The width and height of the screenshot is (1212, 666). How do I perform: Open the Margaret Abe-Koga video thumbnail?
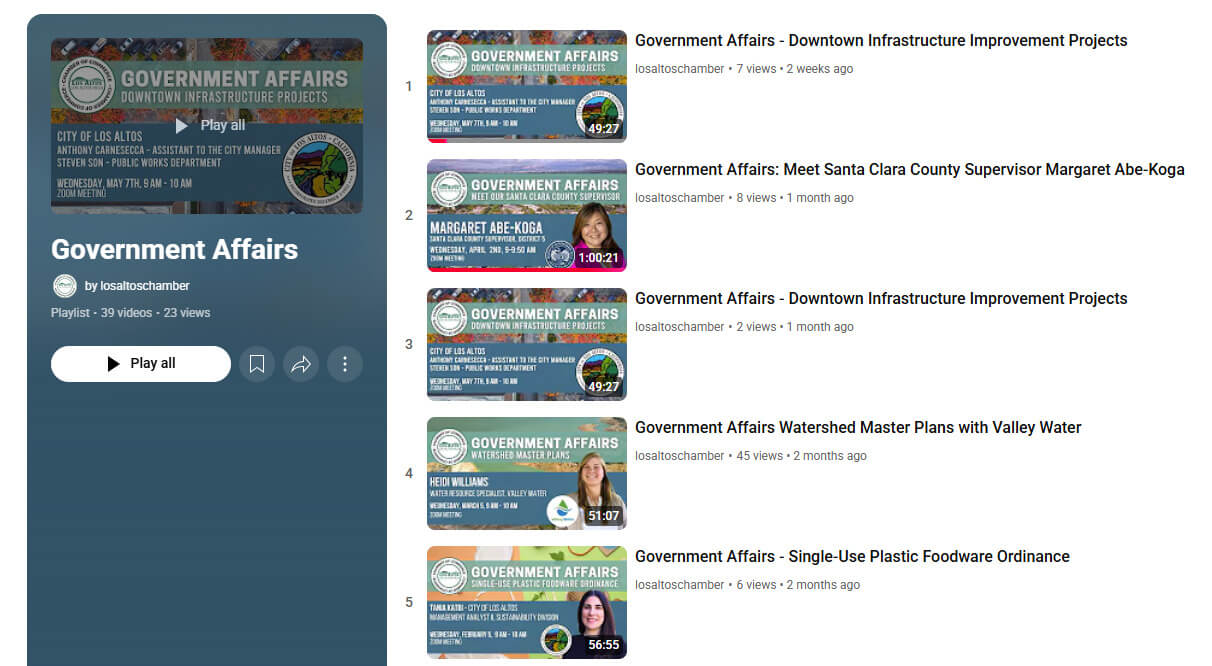tap(527, 215)
